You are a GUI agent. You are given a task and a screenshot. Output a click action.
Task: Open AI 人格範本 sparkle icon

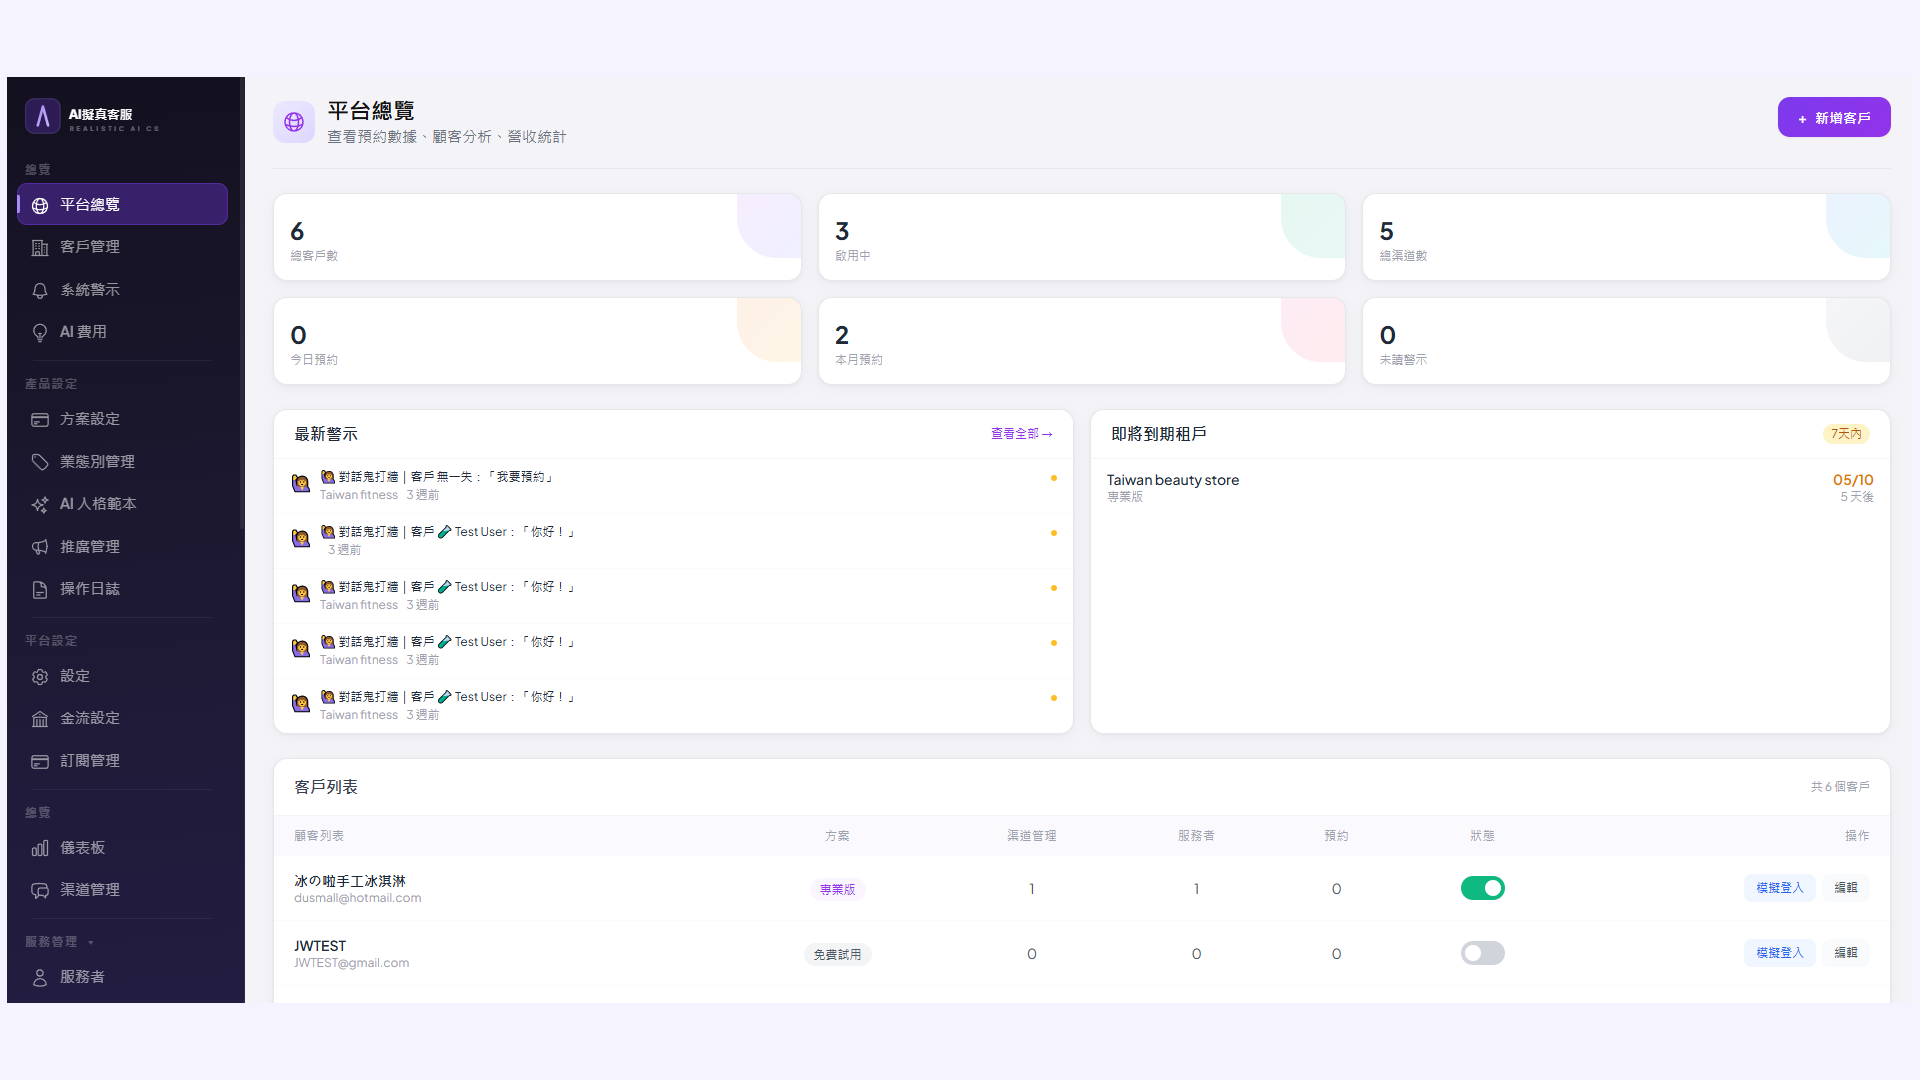pos(40,504)
